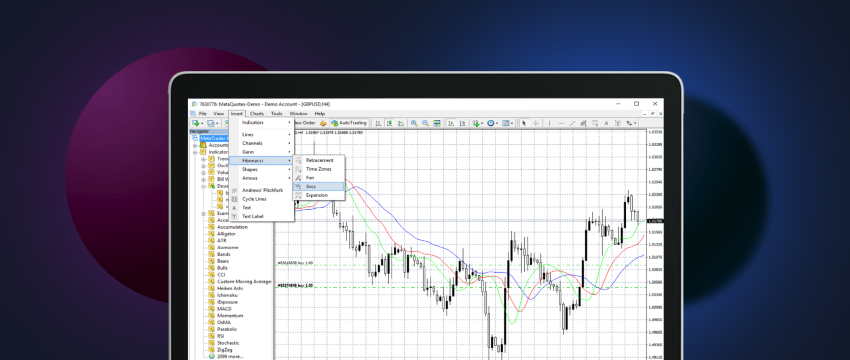850x360 pixels.
Task: Choose Andrews' Pitchfork from the menu
Action: click(262, 190)
